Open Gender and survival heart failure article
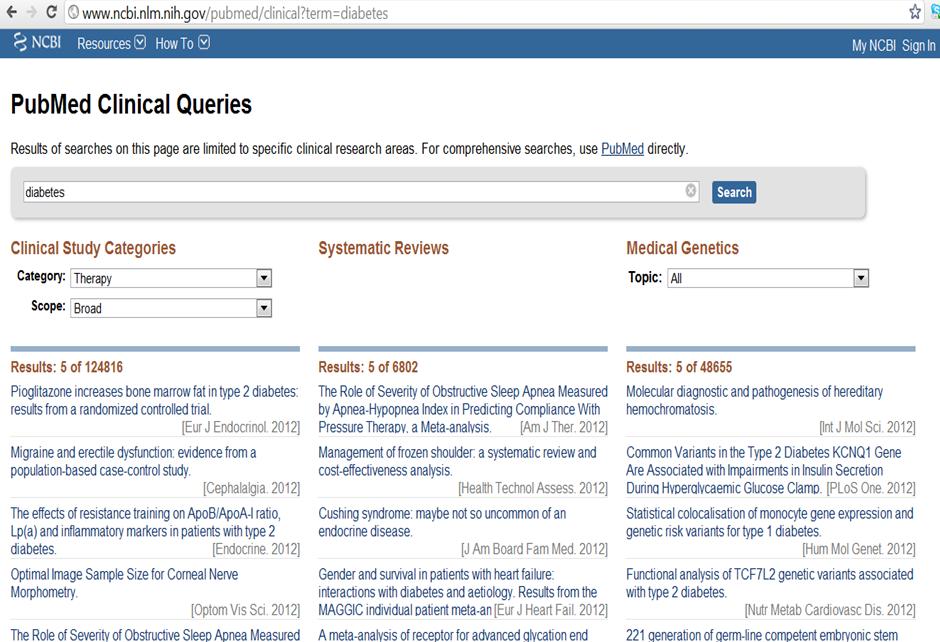The width and height of the screenshot is (940, 642). pos(457,592)
